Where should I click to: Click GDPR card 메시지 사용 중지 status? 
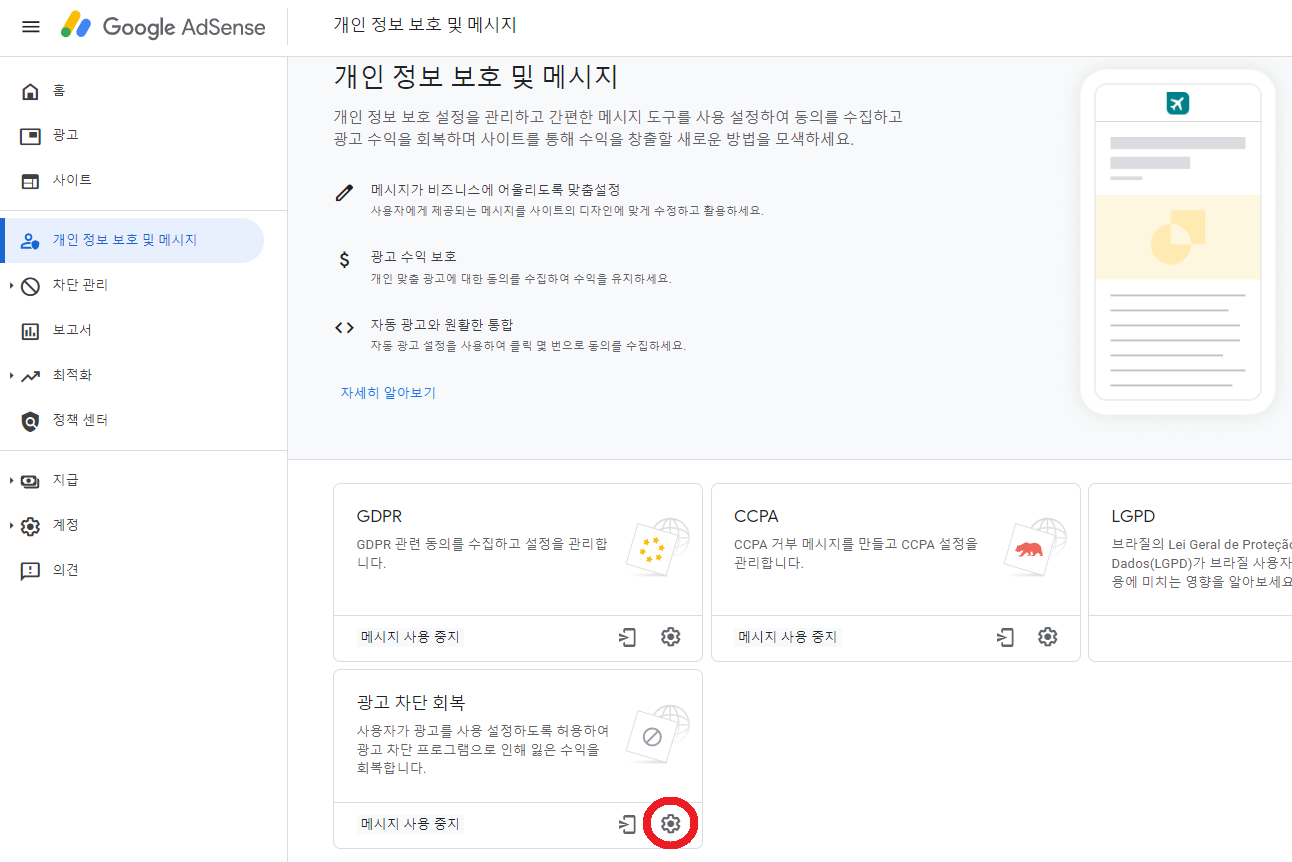[x=410, y=637]
